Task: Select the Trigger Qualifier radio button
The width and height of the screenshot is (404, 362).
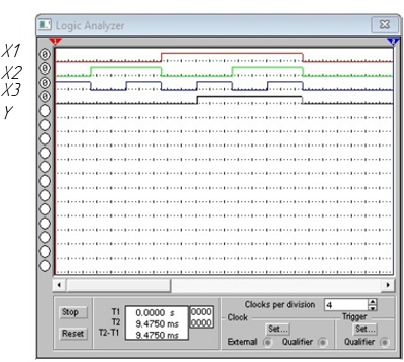Action: pos(384,342)
